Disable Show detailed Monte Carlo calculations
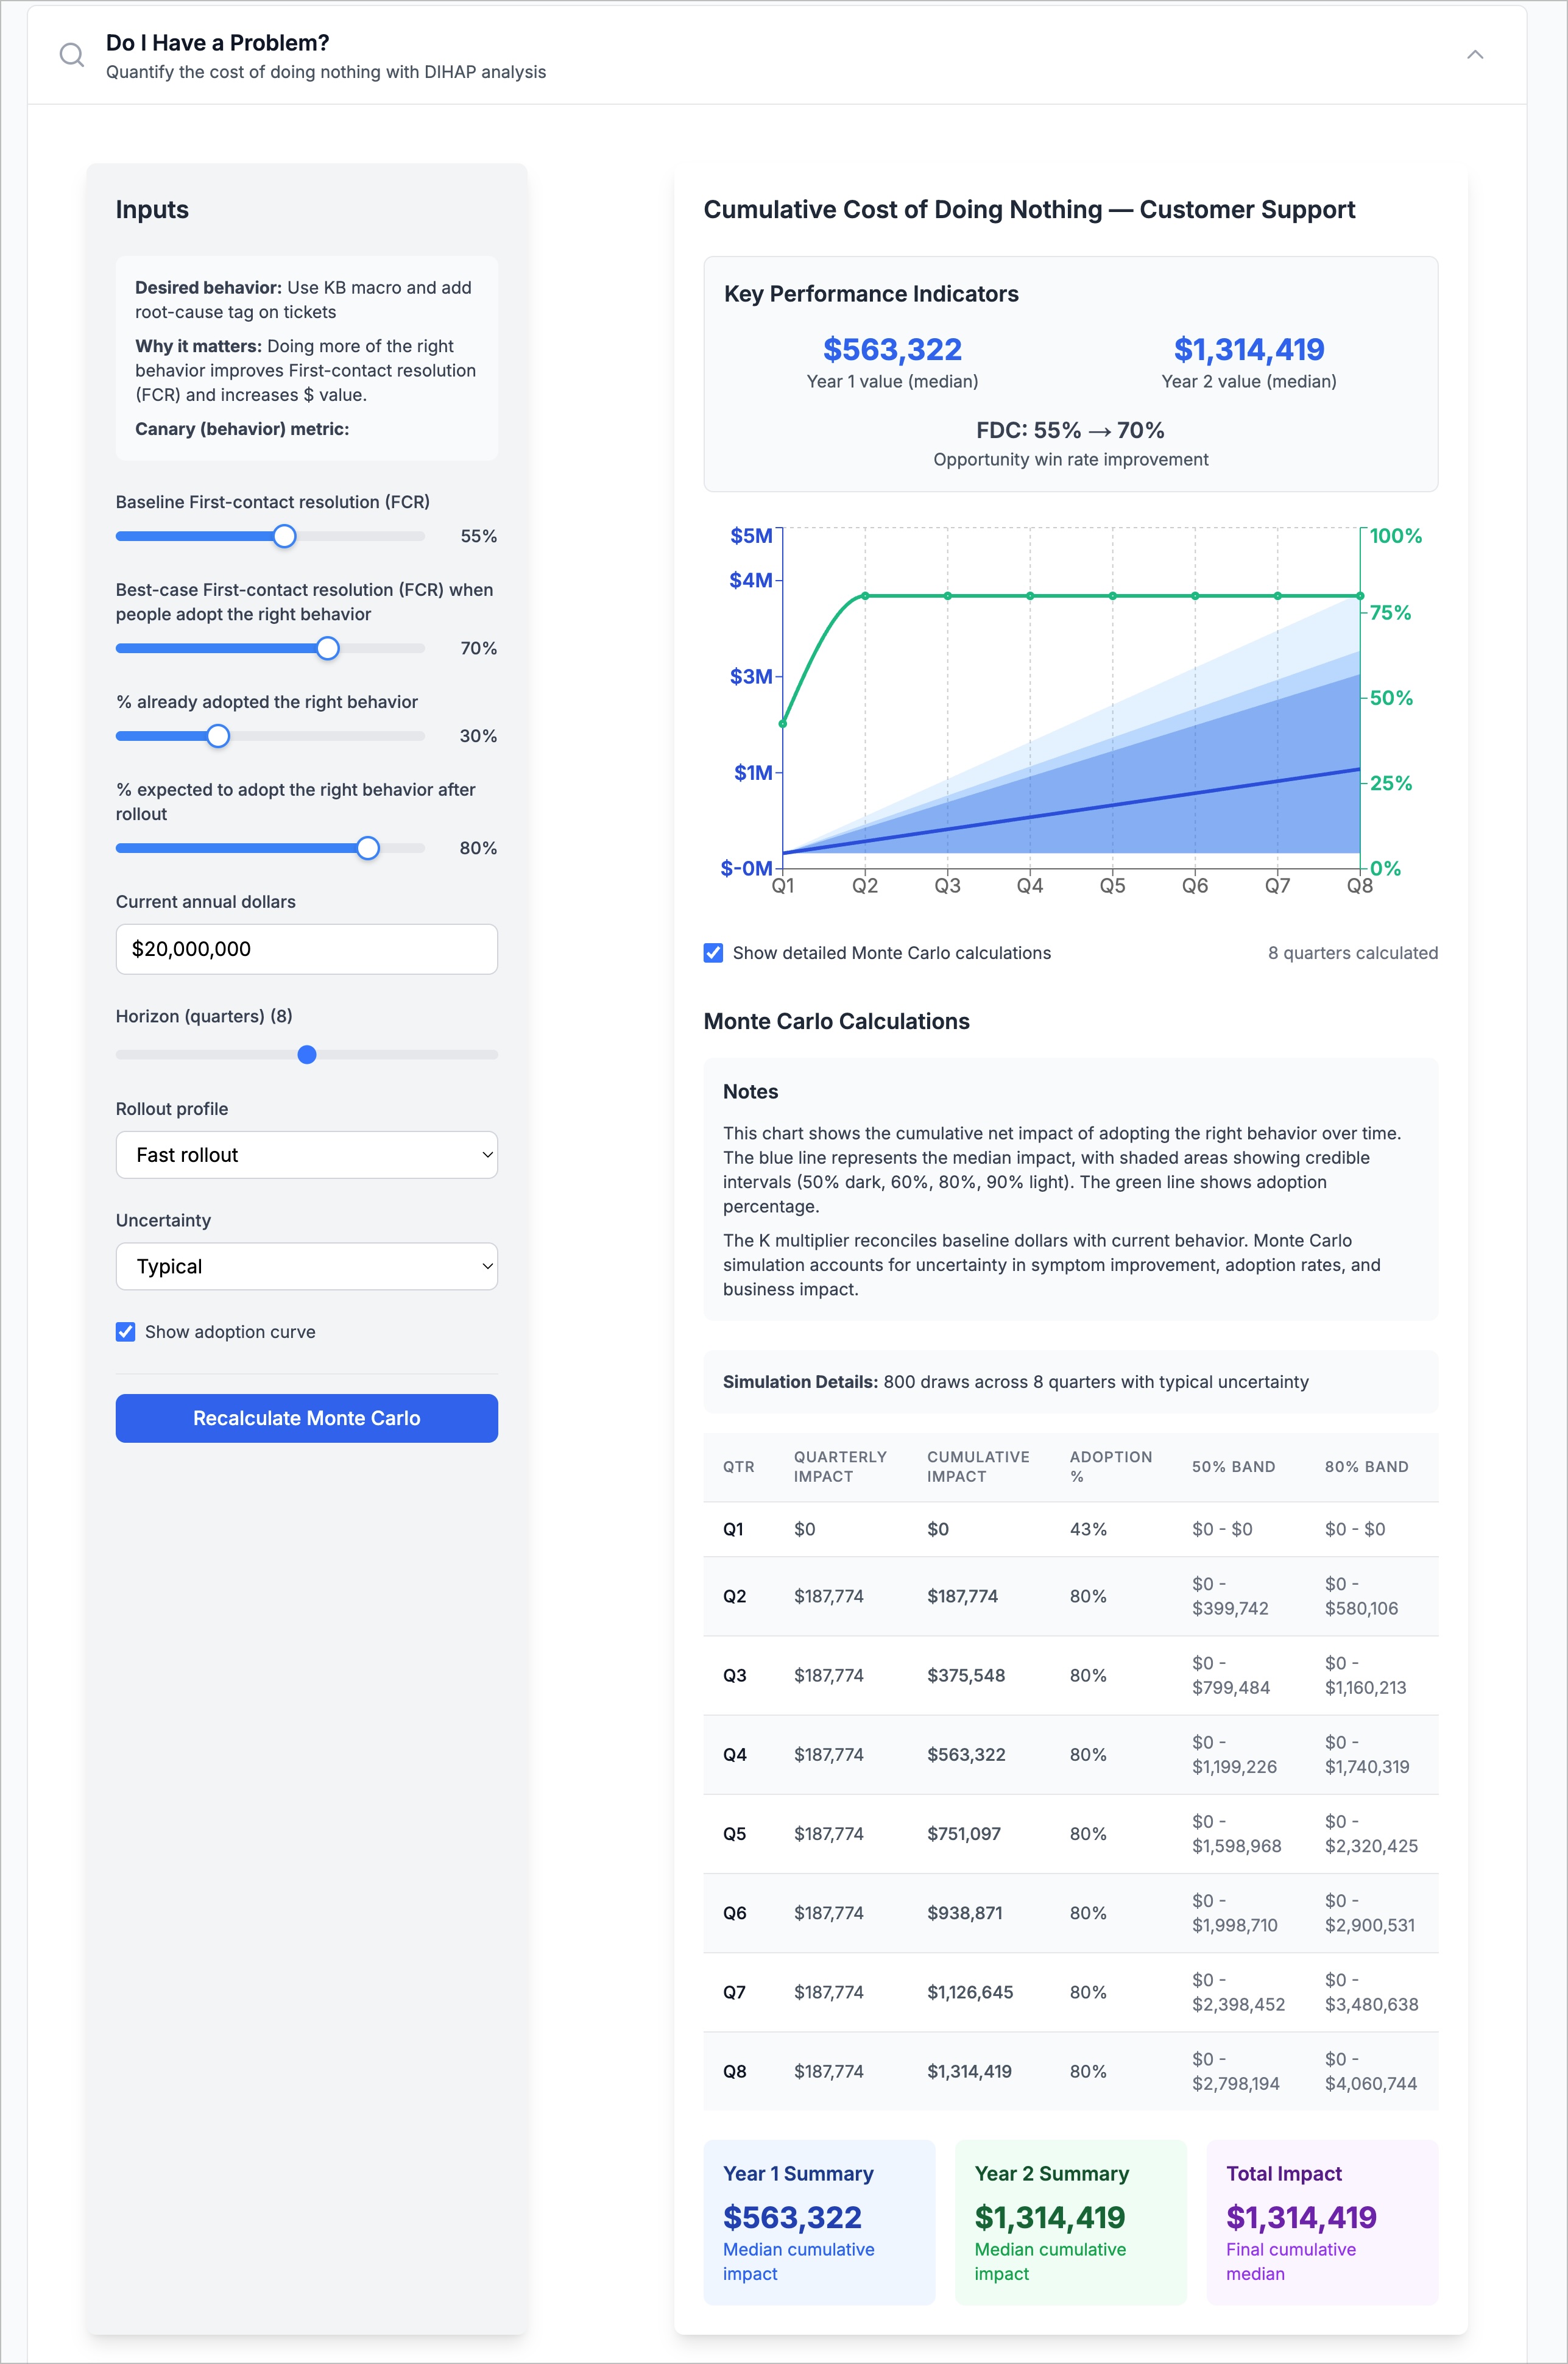The width and height of the screenshot is (1568, 2364). click(x=713, y=953)
